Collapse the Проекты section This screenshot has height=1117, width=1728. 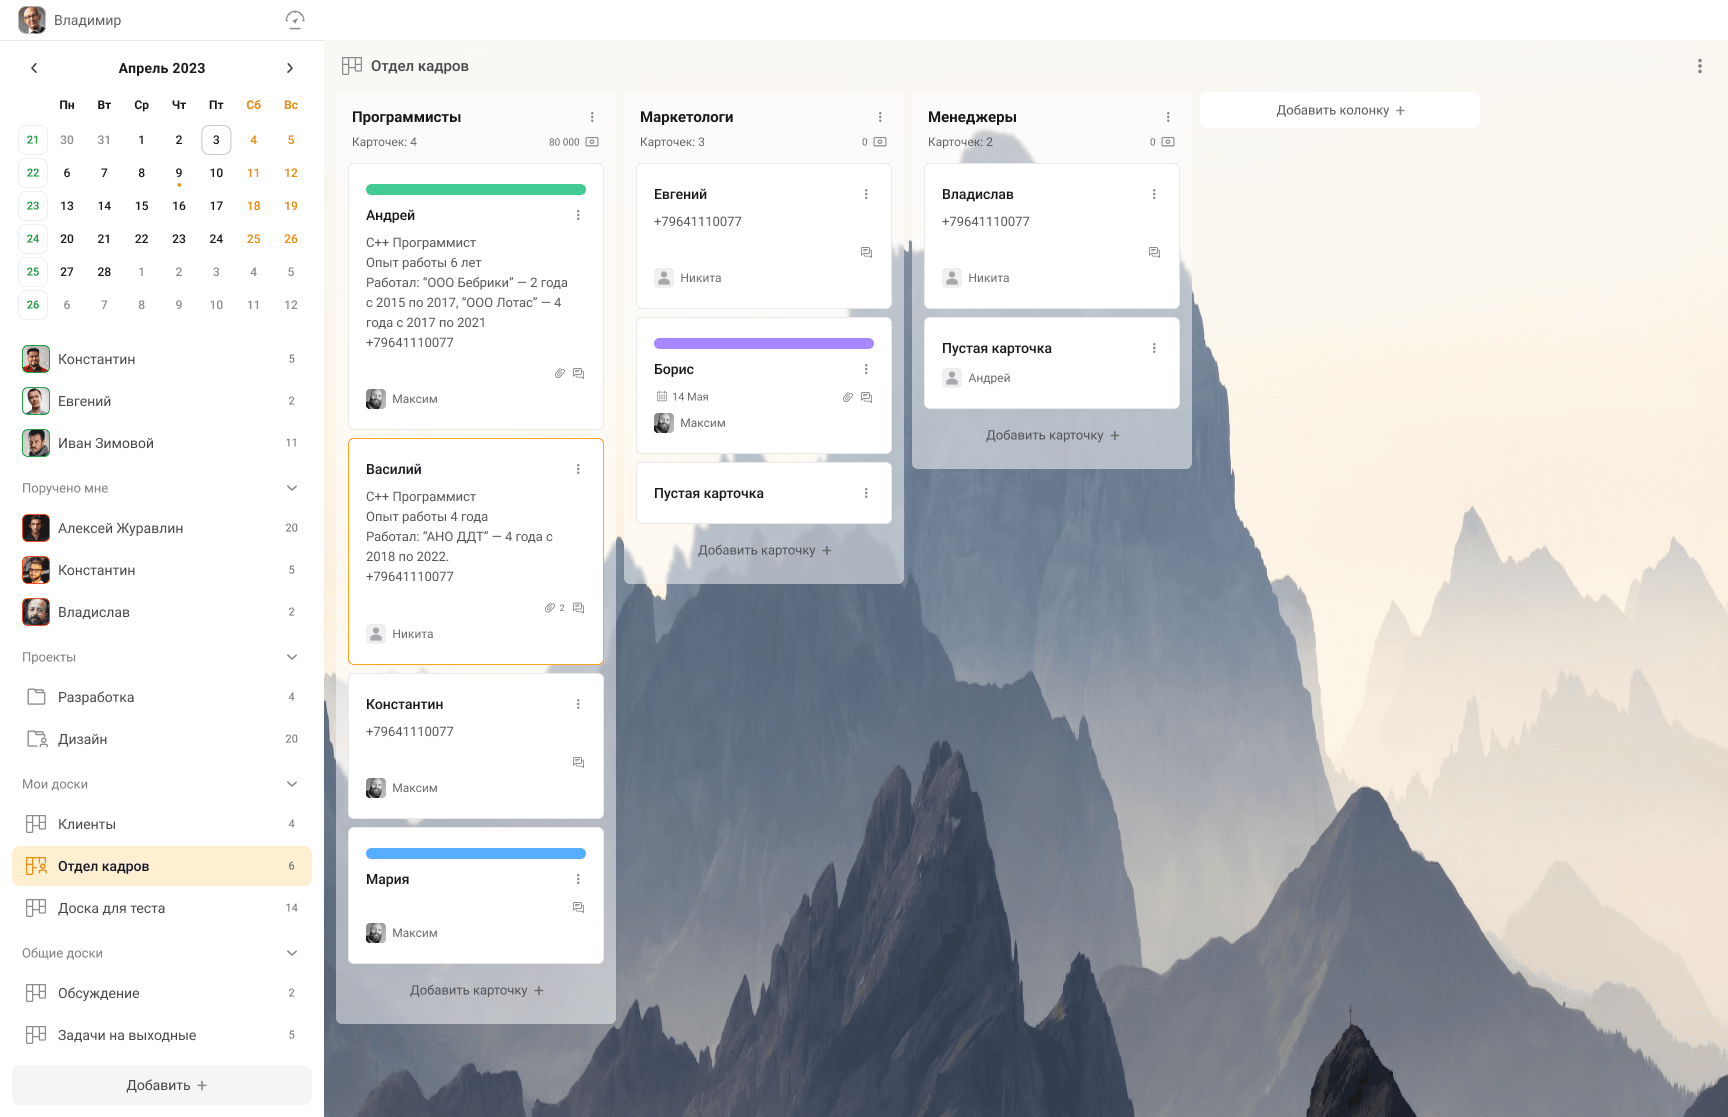(x=292, y=657)
